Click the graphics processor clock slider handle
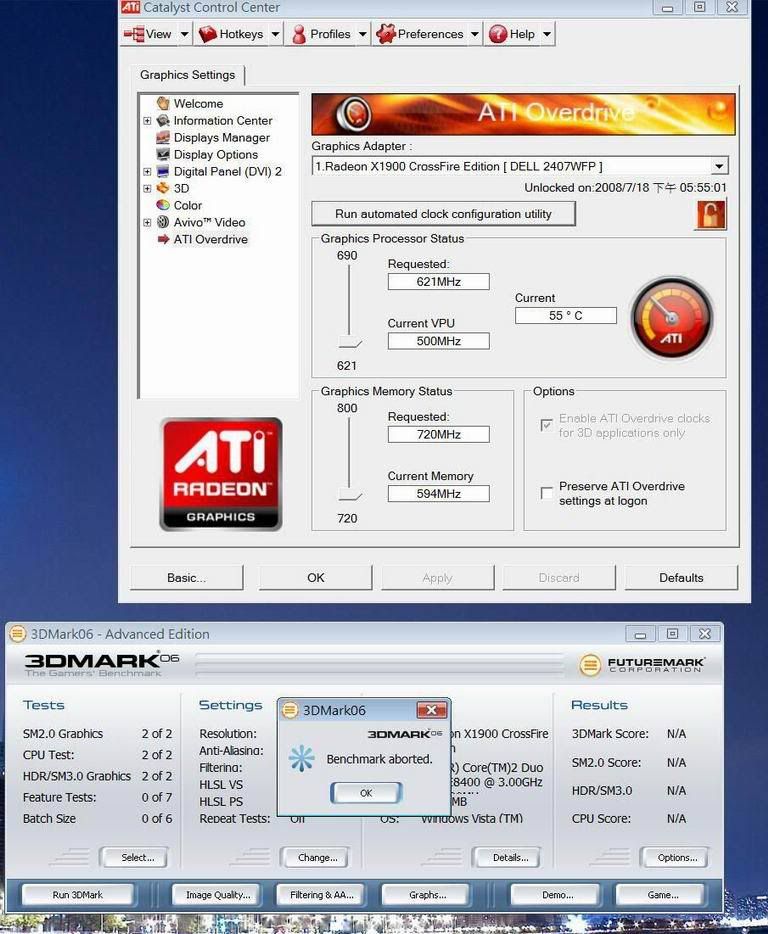 click(x=350, y=344)
